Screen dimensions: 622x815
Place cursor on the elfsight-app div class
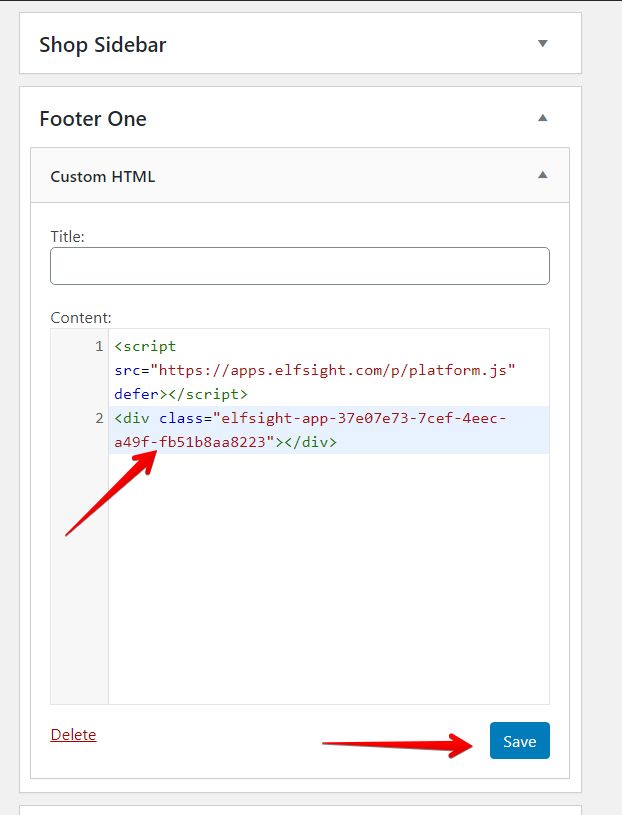[x=310, y=430]
